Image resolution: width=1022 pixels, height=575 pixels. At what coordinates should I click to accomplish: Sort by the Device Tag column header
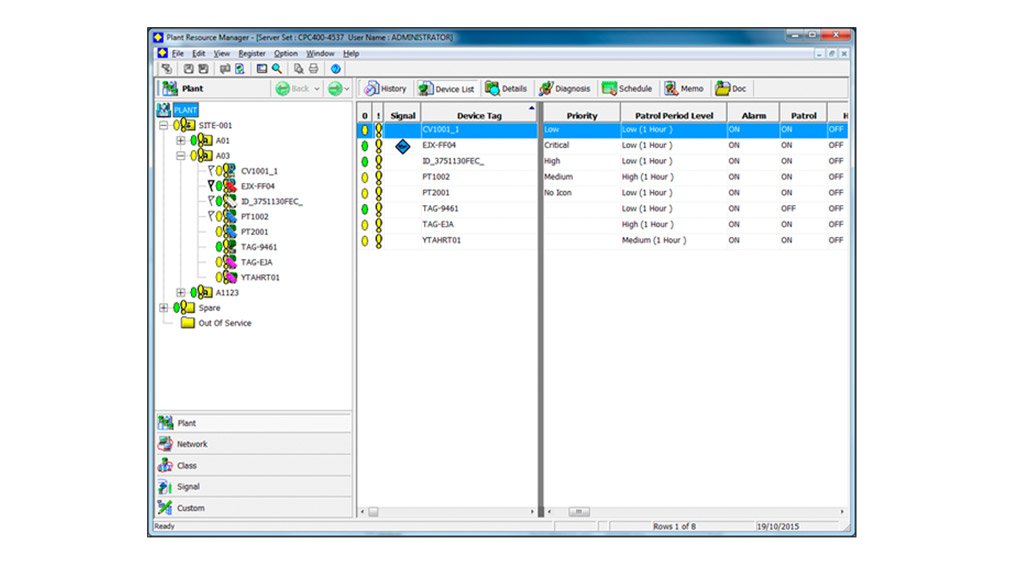pyautogui.click(x=479, y=115)
